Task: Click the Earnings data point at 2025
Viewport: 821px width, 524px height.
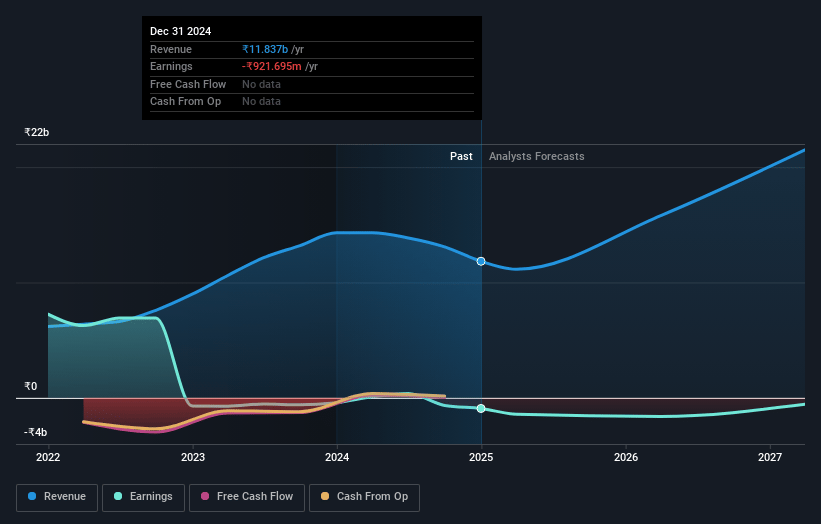Action: (x=481, y=408)
